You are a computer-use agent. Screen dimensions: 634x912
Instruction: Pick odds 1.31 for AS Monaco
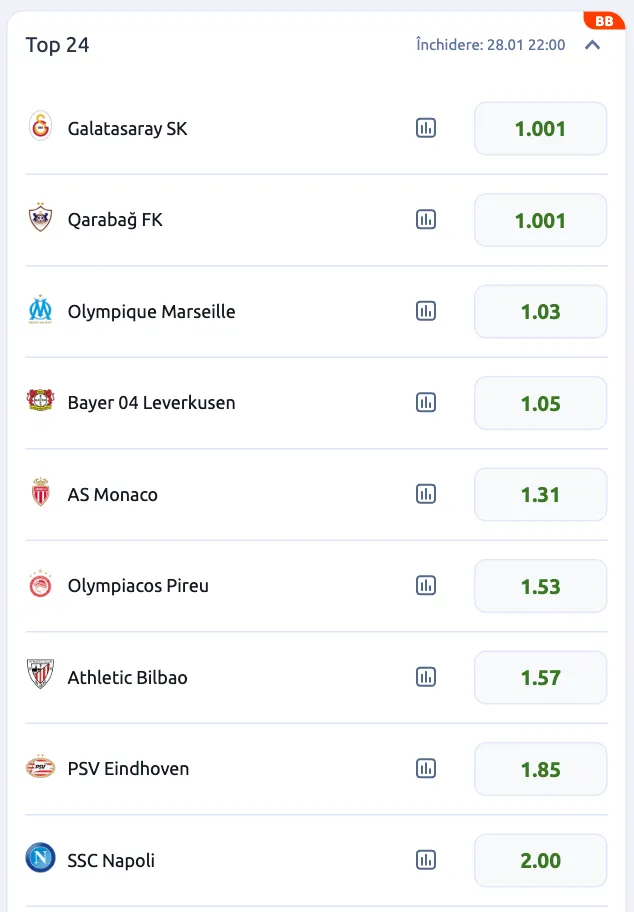click(x=540, y=494)
